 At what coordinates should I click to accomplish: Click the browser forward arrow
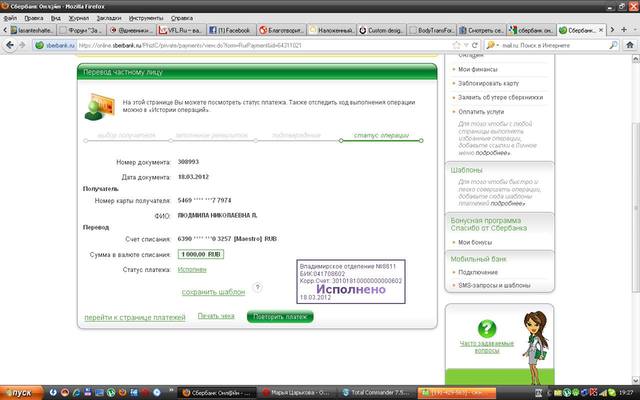click(22, 45)
